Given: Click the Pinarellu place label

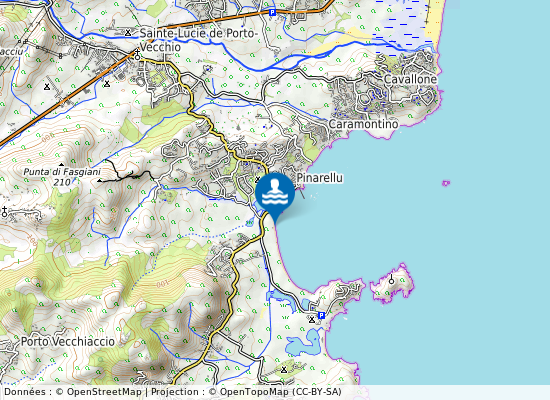Looking at the screenshot, I should point(320,178).
